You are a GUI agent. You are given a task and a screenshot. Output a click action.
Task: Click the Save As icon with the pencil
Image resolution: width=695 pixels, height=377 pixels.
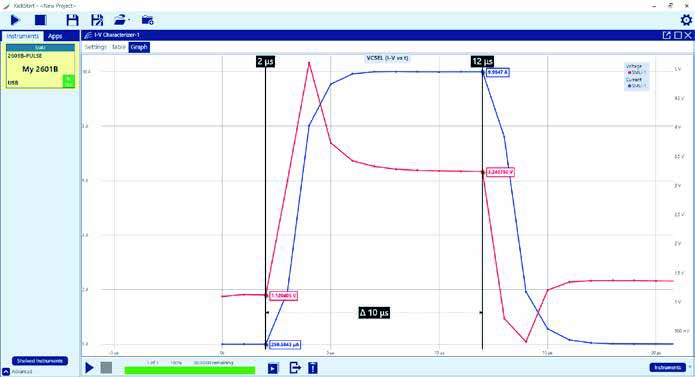pyautogui.click(x=97, y=20)
